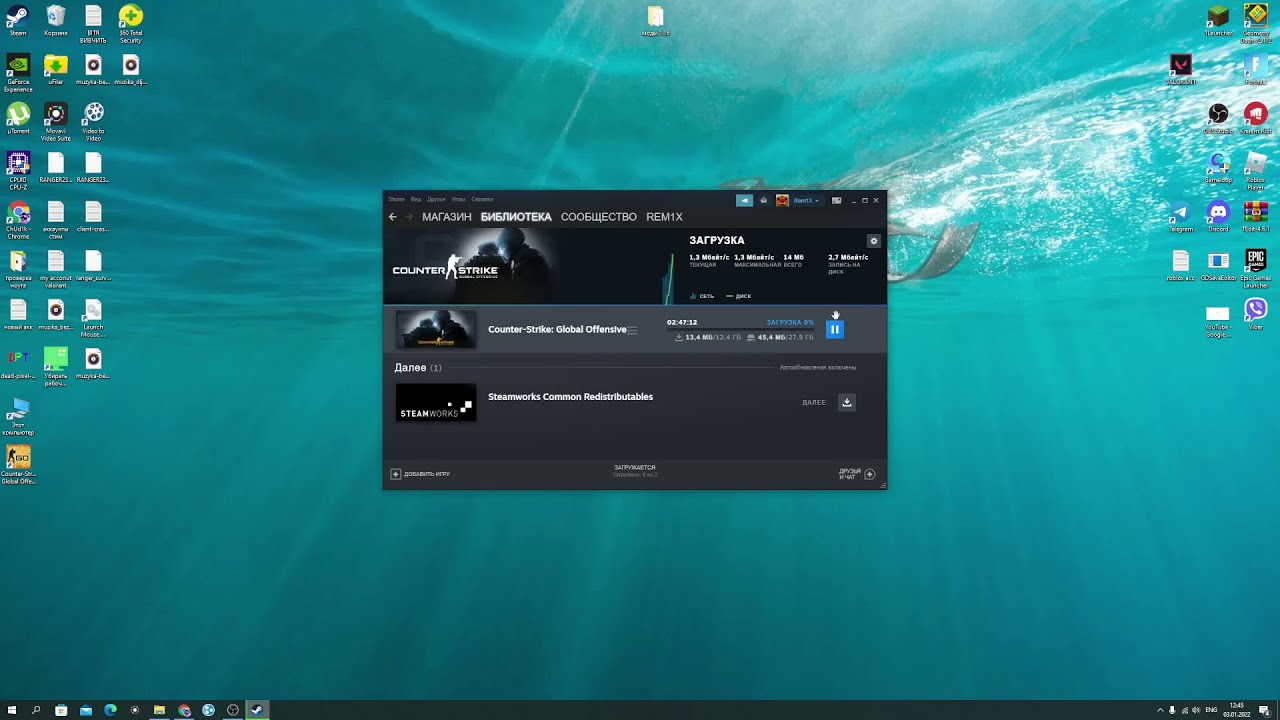The height and width of the screenshot is (720, 1280).
Task: Launch TLauncher desktop shortcut
Action: (1218, 20)
